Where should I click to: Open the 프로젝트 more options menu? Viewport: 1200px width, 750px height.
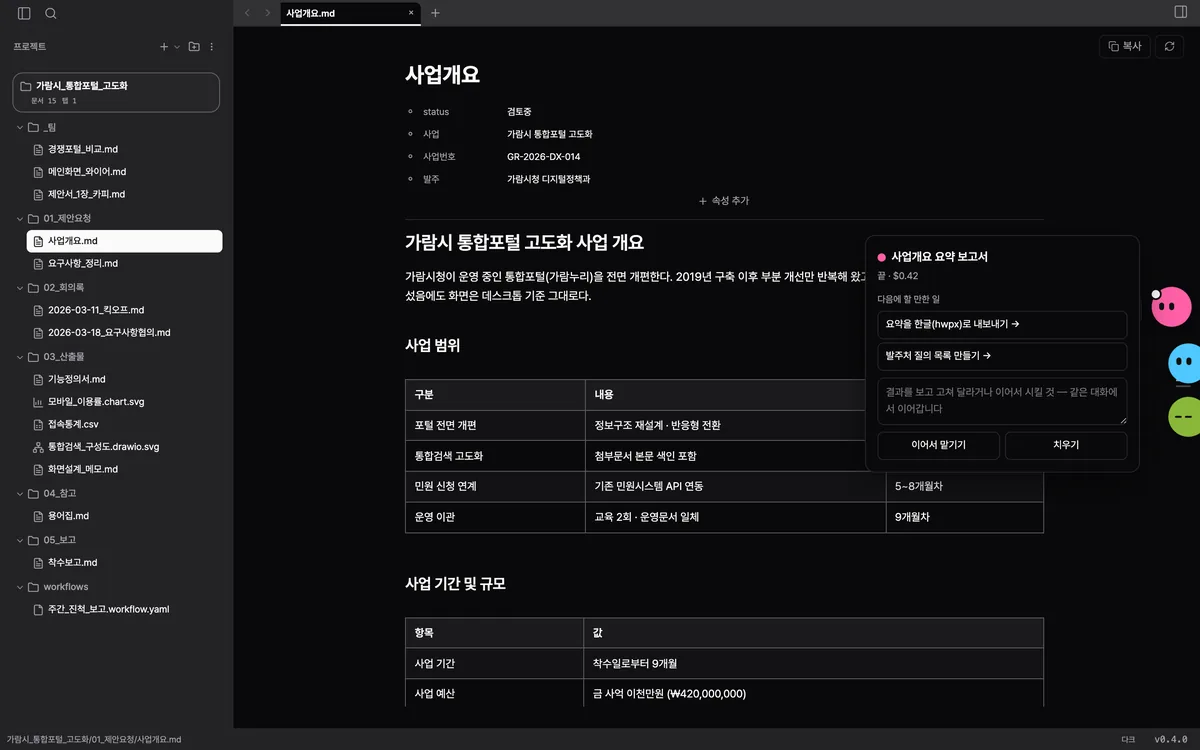(x=211, y=47)
